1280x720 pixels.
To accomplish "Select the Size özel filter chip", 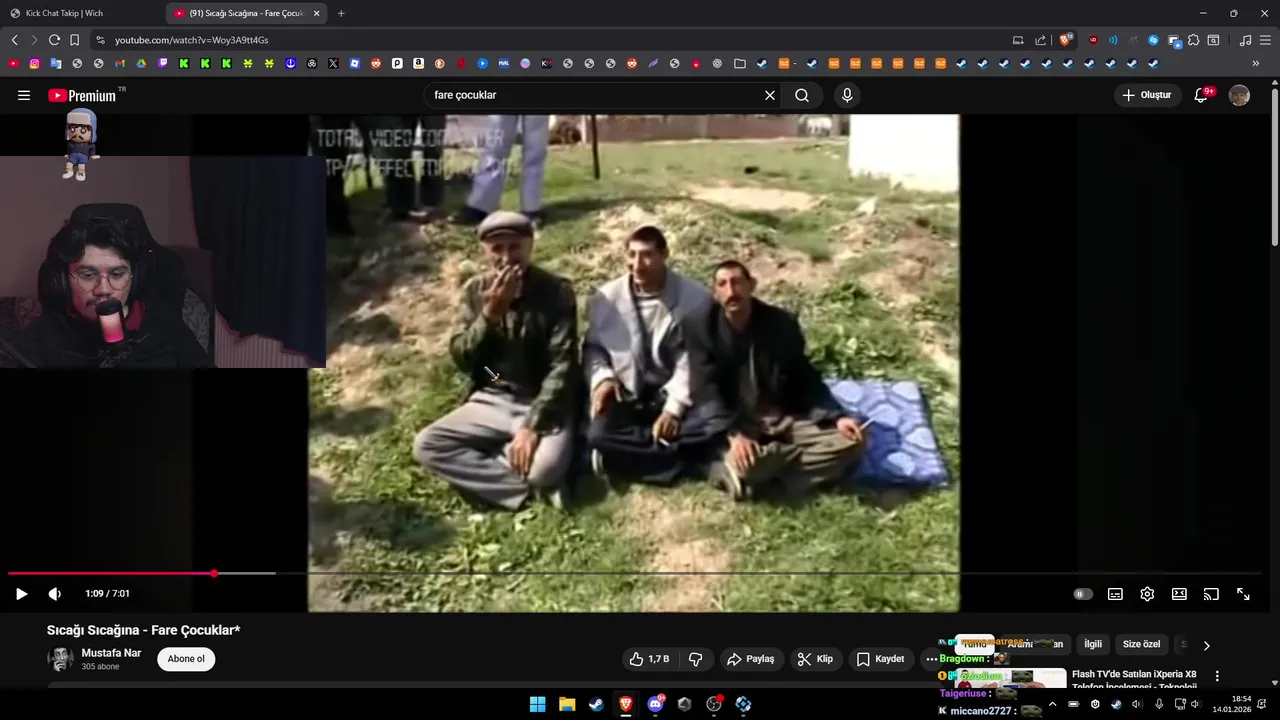I will tap(1141, 644).
